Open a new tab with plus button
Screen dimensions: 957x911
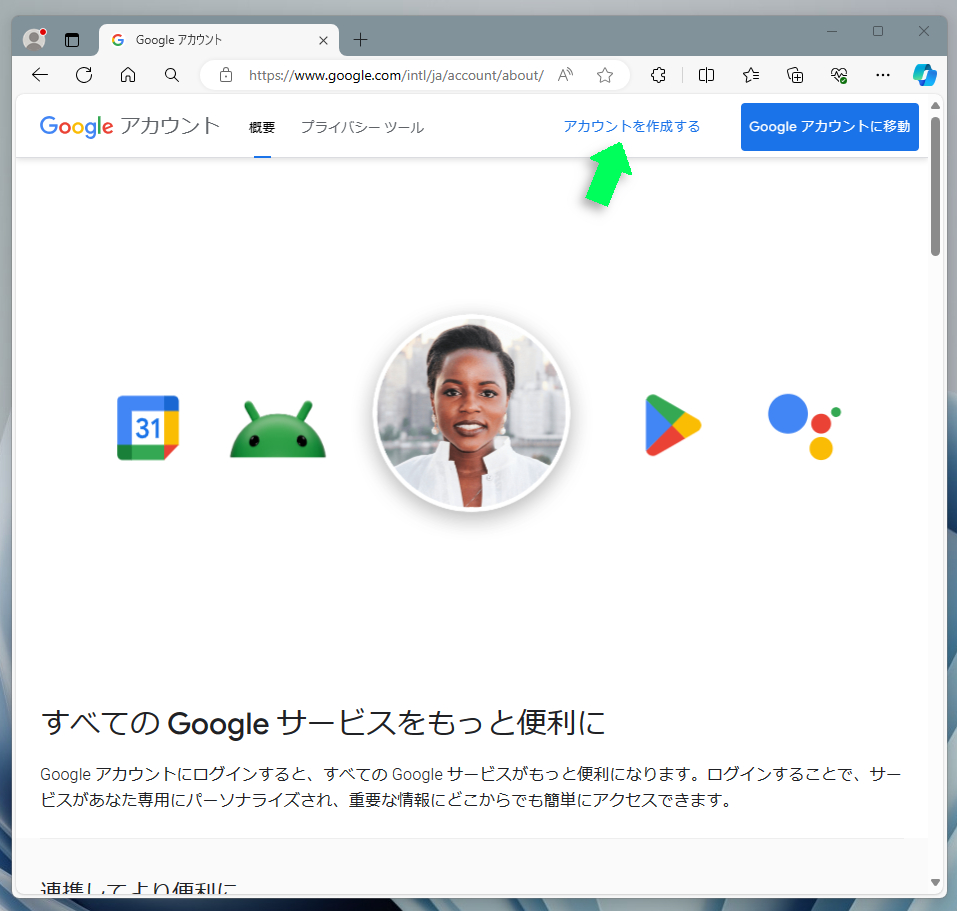click(361, 40)
